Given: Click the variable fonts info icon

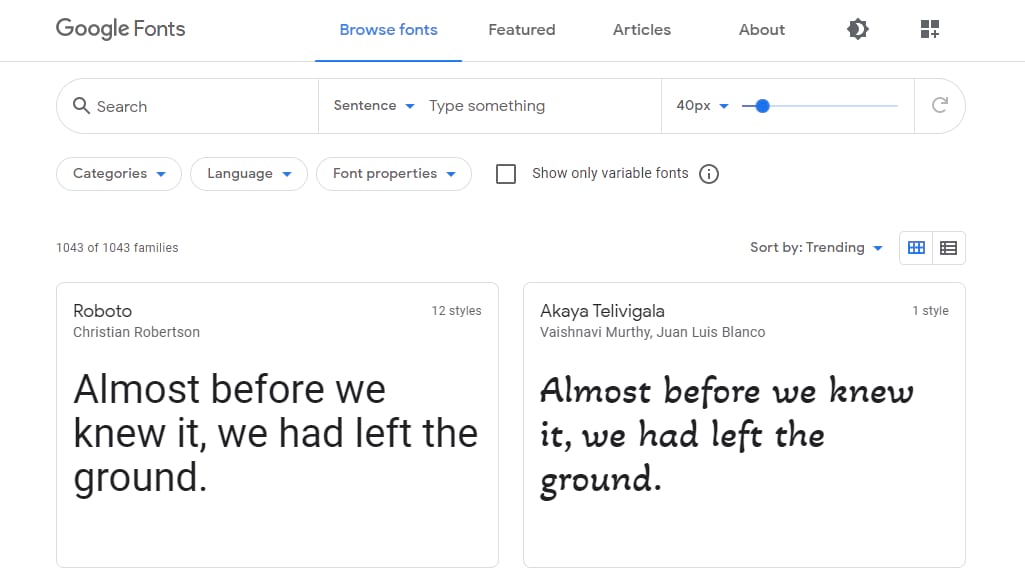Looking at the screenshot, I should click(709, 173).
